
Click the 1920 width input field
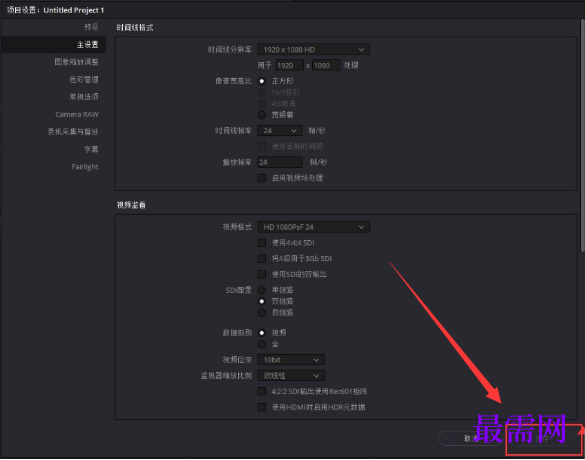289,65
